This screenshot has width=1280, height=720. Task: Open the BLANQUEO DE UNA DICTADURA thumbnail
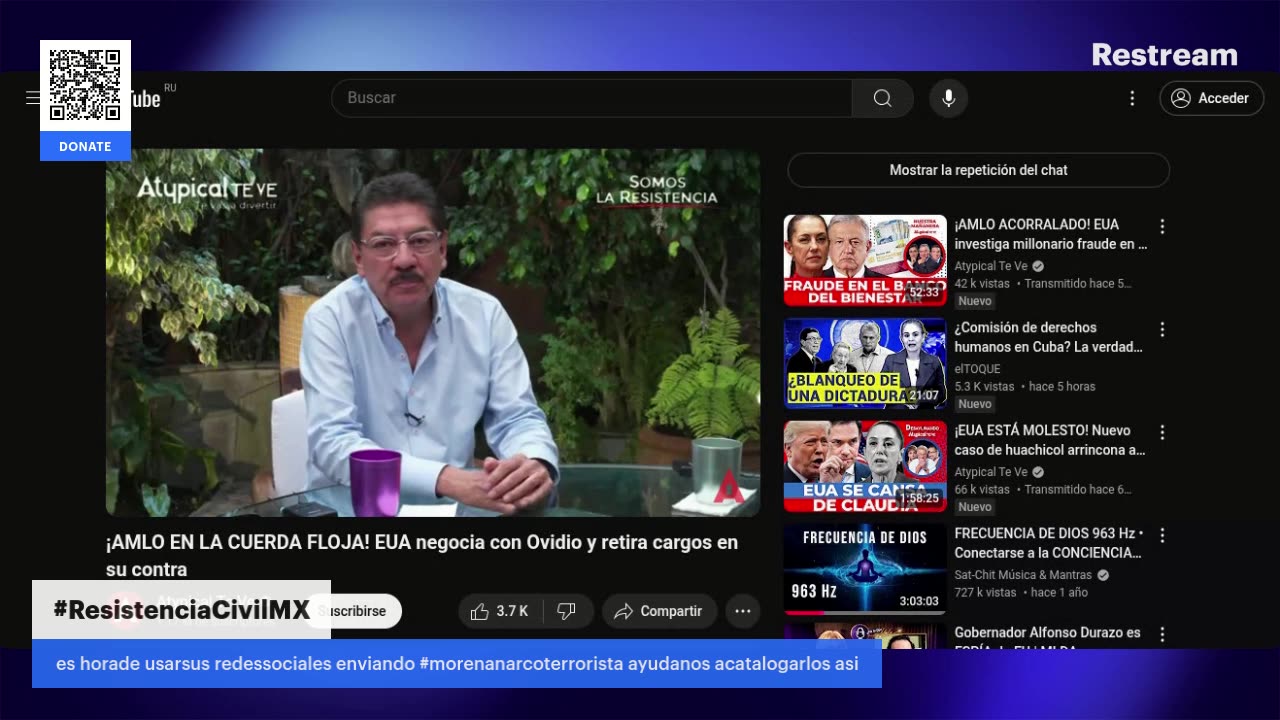[865, 363]
